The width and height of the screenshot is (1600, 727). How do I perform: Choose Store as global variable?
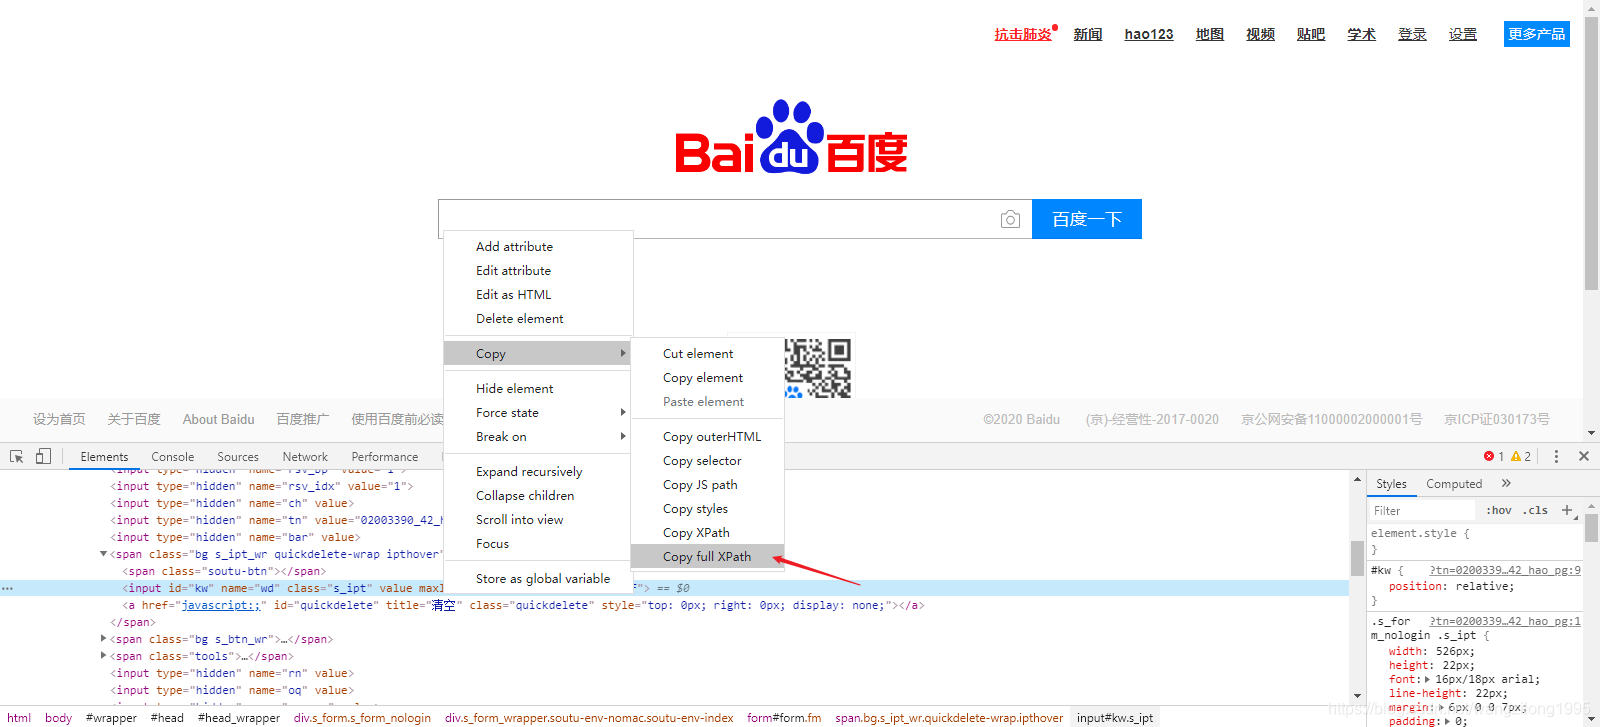(x=538, y=578)
